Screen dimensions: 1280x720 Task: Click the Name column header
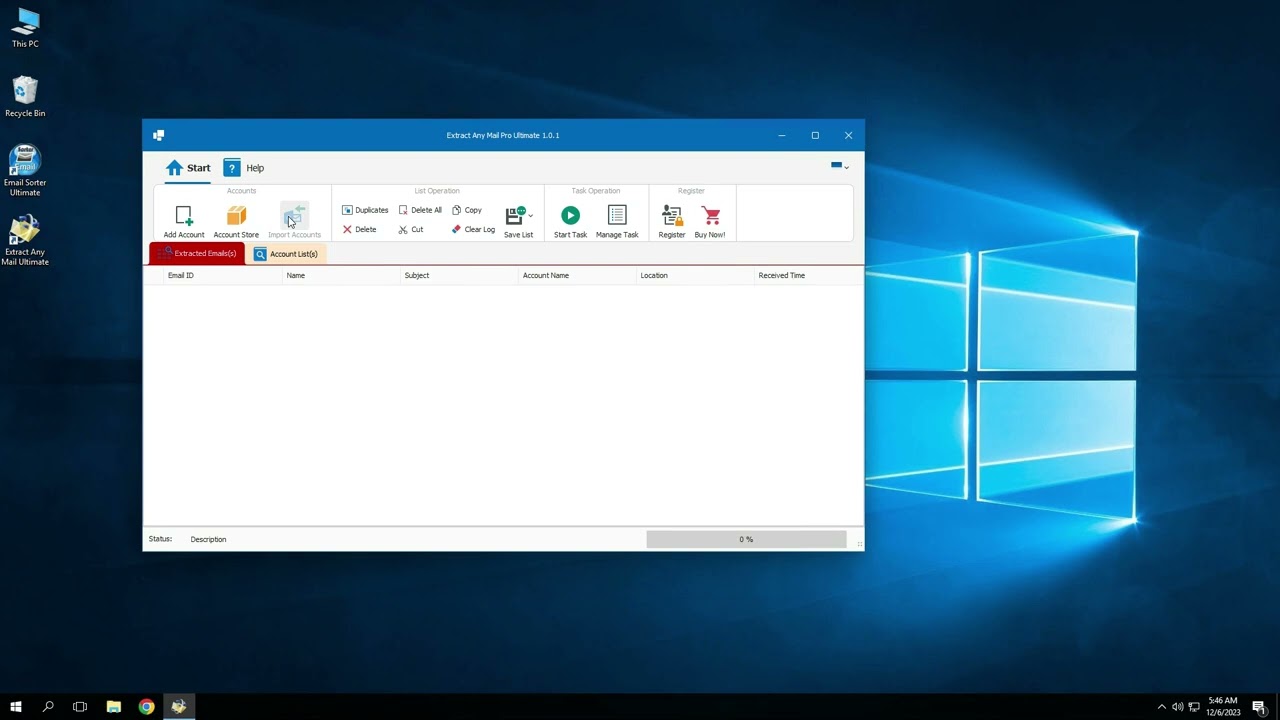pyautogui.click(x=341, y=275)
